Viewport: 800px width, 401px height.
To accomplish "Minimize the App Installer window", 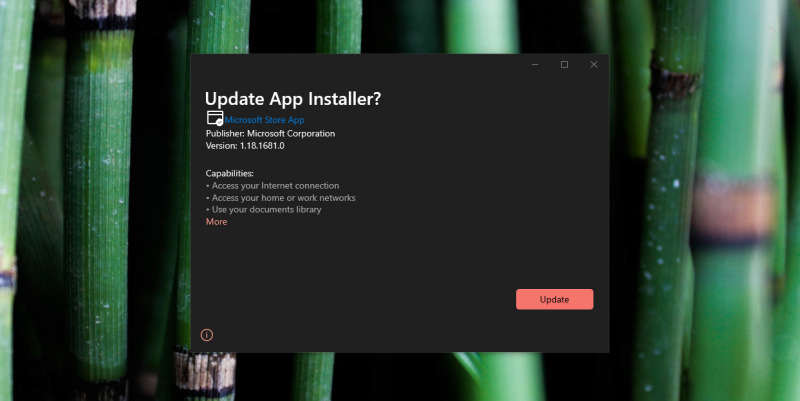I will (x=535, y=64).
